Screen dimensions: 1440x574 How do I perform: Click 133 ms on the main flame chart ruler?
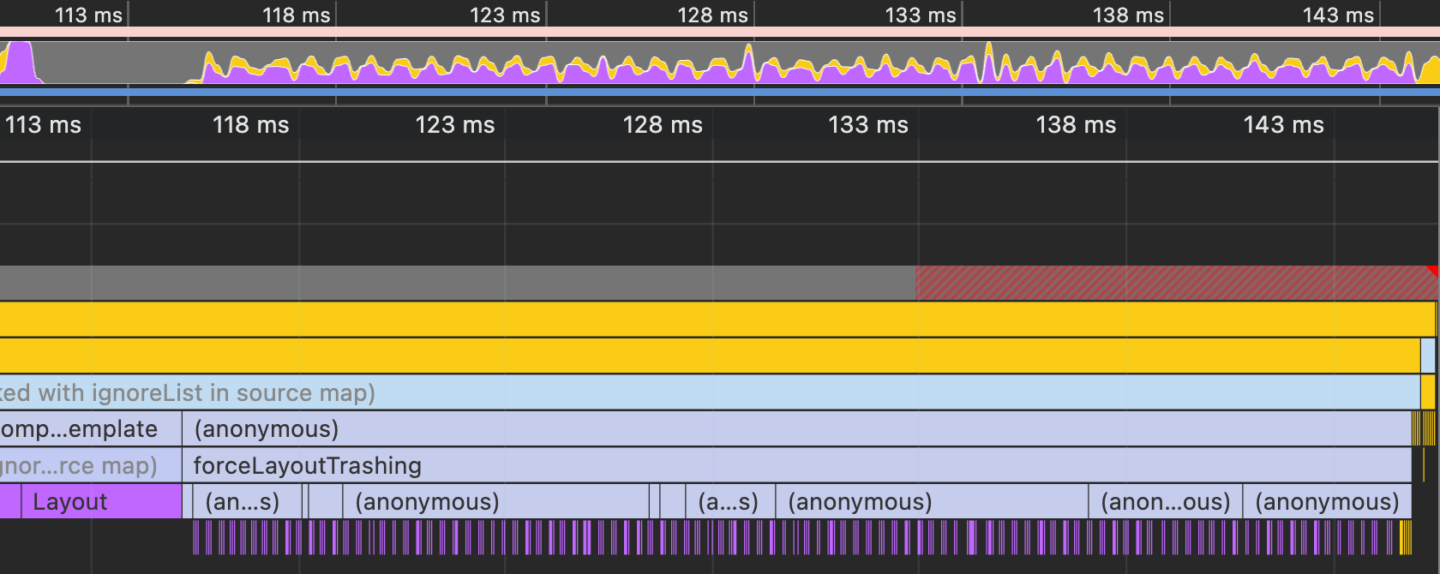point(868,125)
